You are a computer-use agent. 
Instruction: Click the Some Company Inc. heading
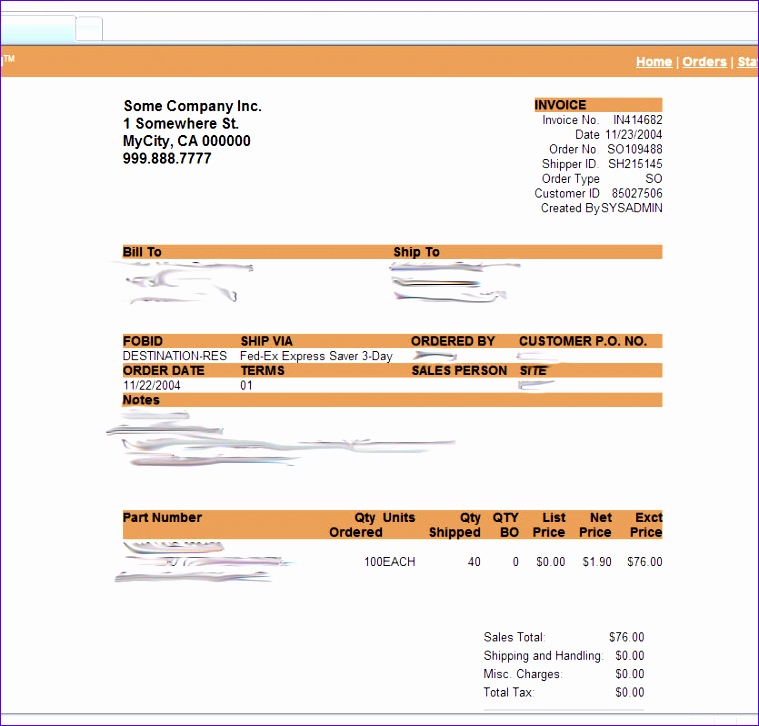click(x=192, y=106)
